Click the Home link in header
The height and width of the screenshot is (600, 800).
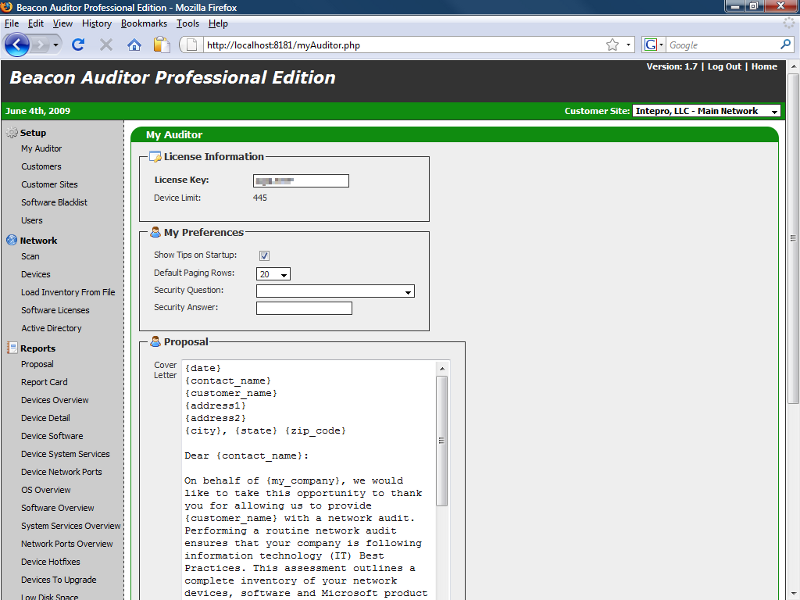click(x=764, y=66)
